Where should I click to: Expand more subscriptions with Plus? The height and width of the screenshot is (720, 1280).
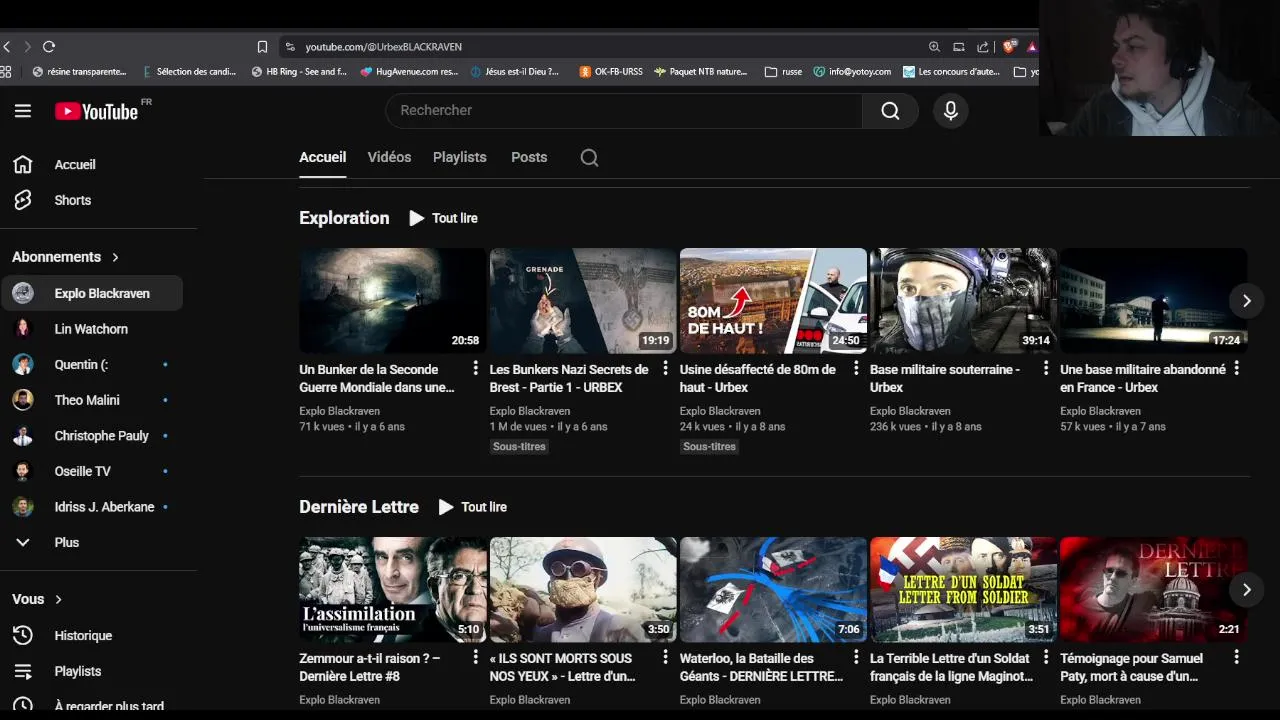[91, 542]
